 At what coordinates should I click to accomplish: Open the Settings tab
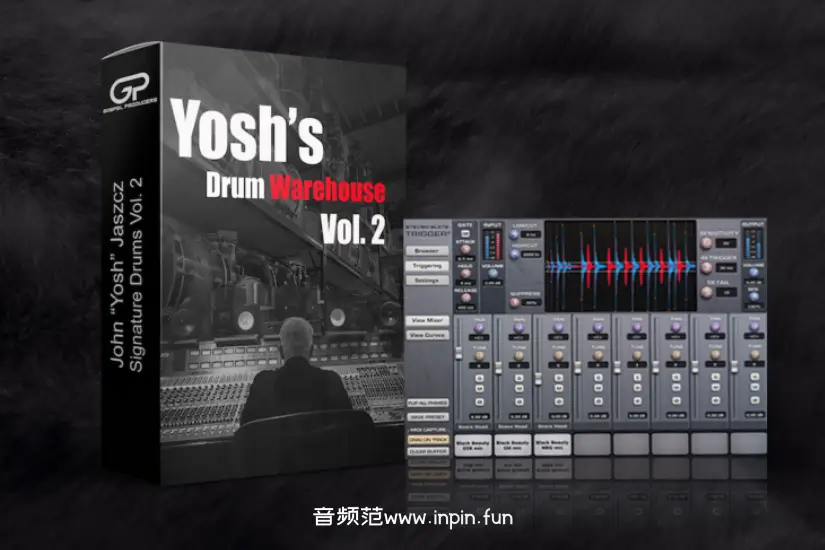[427, 280]
